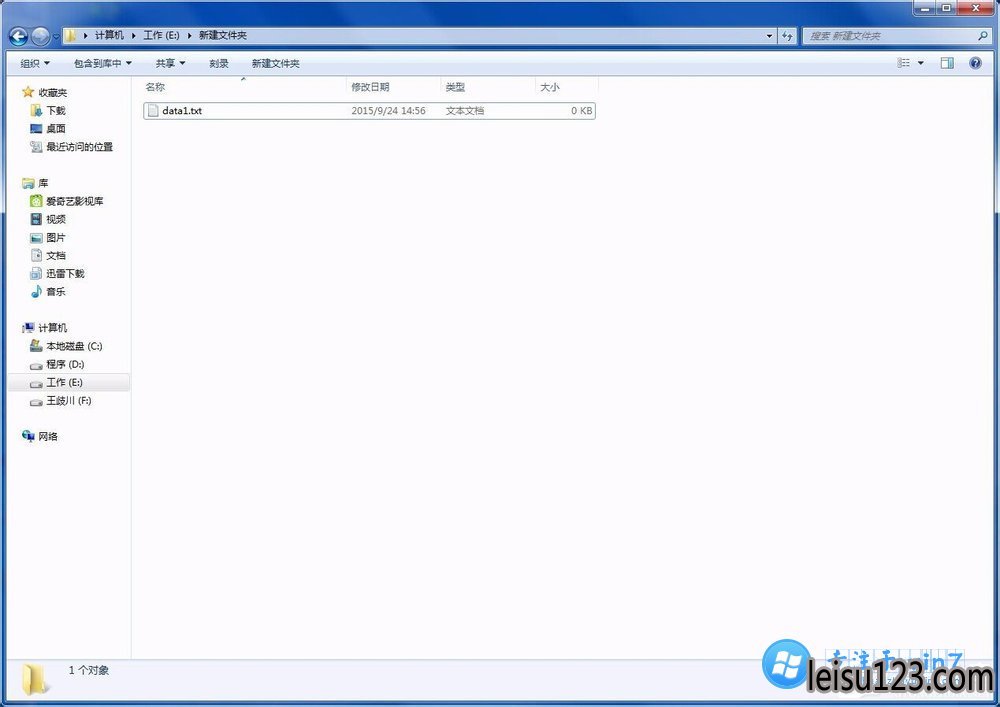Screen dimensions: 1000x707
Task: Select 新建文件夹 in the address breadcrumb
Action: (x=223, y=36)
